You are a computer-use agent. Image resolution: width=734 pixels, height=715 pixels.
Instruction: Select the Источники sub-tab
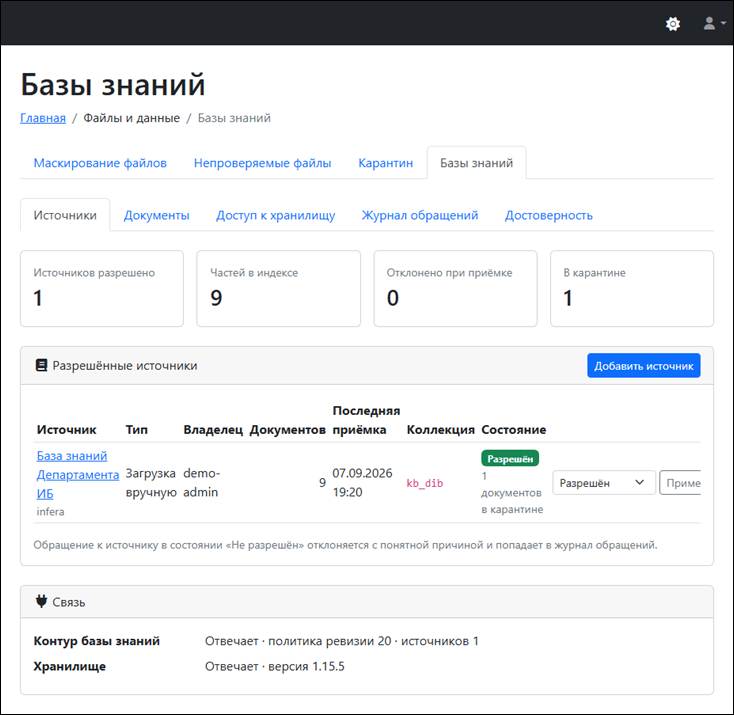pyautogui.click(x=65, y=215)
